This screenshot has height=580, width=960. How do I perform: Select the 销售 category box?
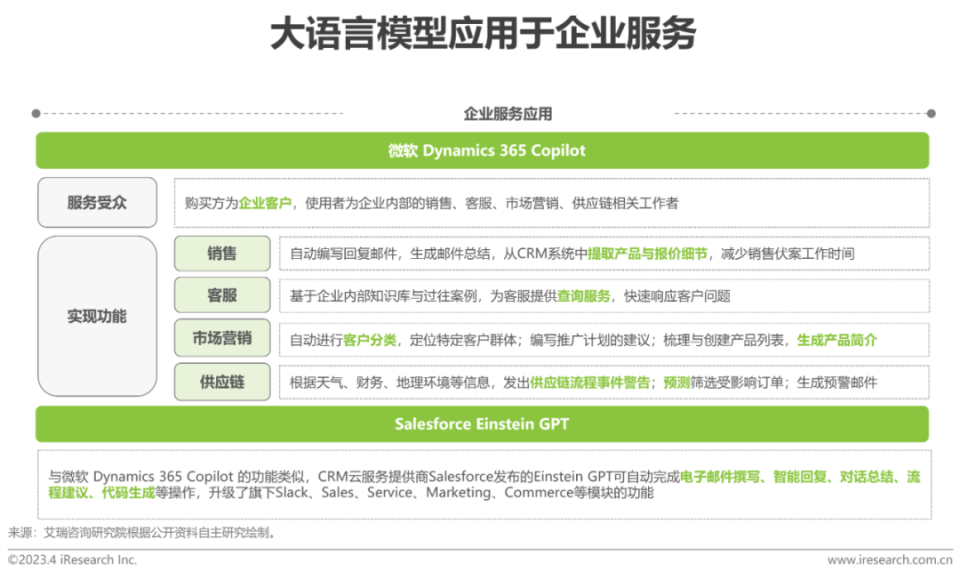[222, 254]
